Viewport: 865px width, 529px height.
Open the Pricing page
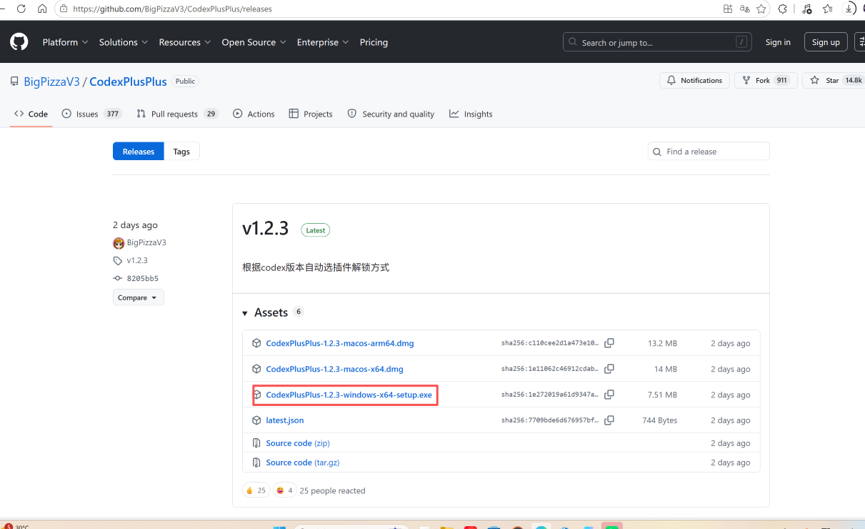click(x=373, y=42)
